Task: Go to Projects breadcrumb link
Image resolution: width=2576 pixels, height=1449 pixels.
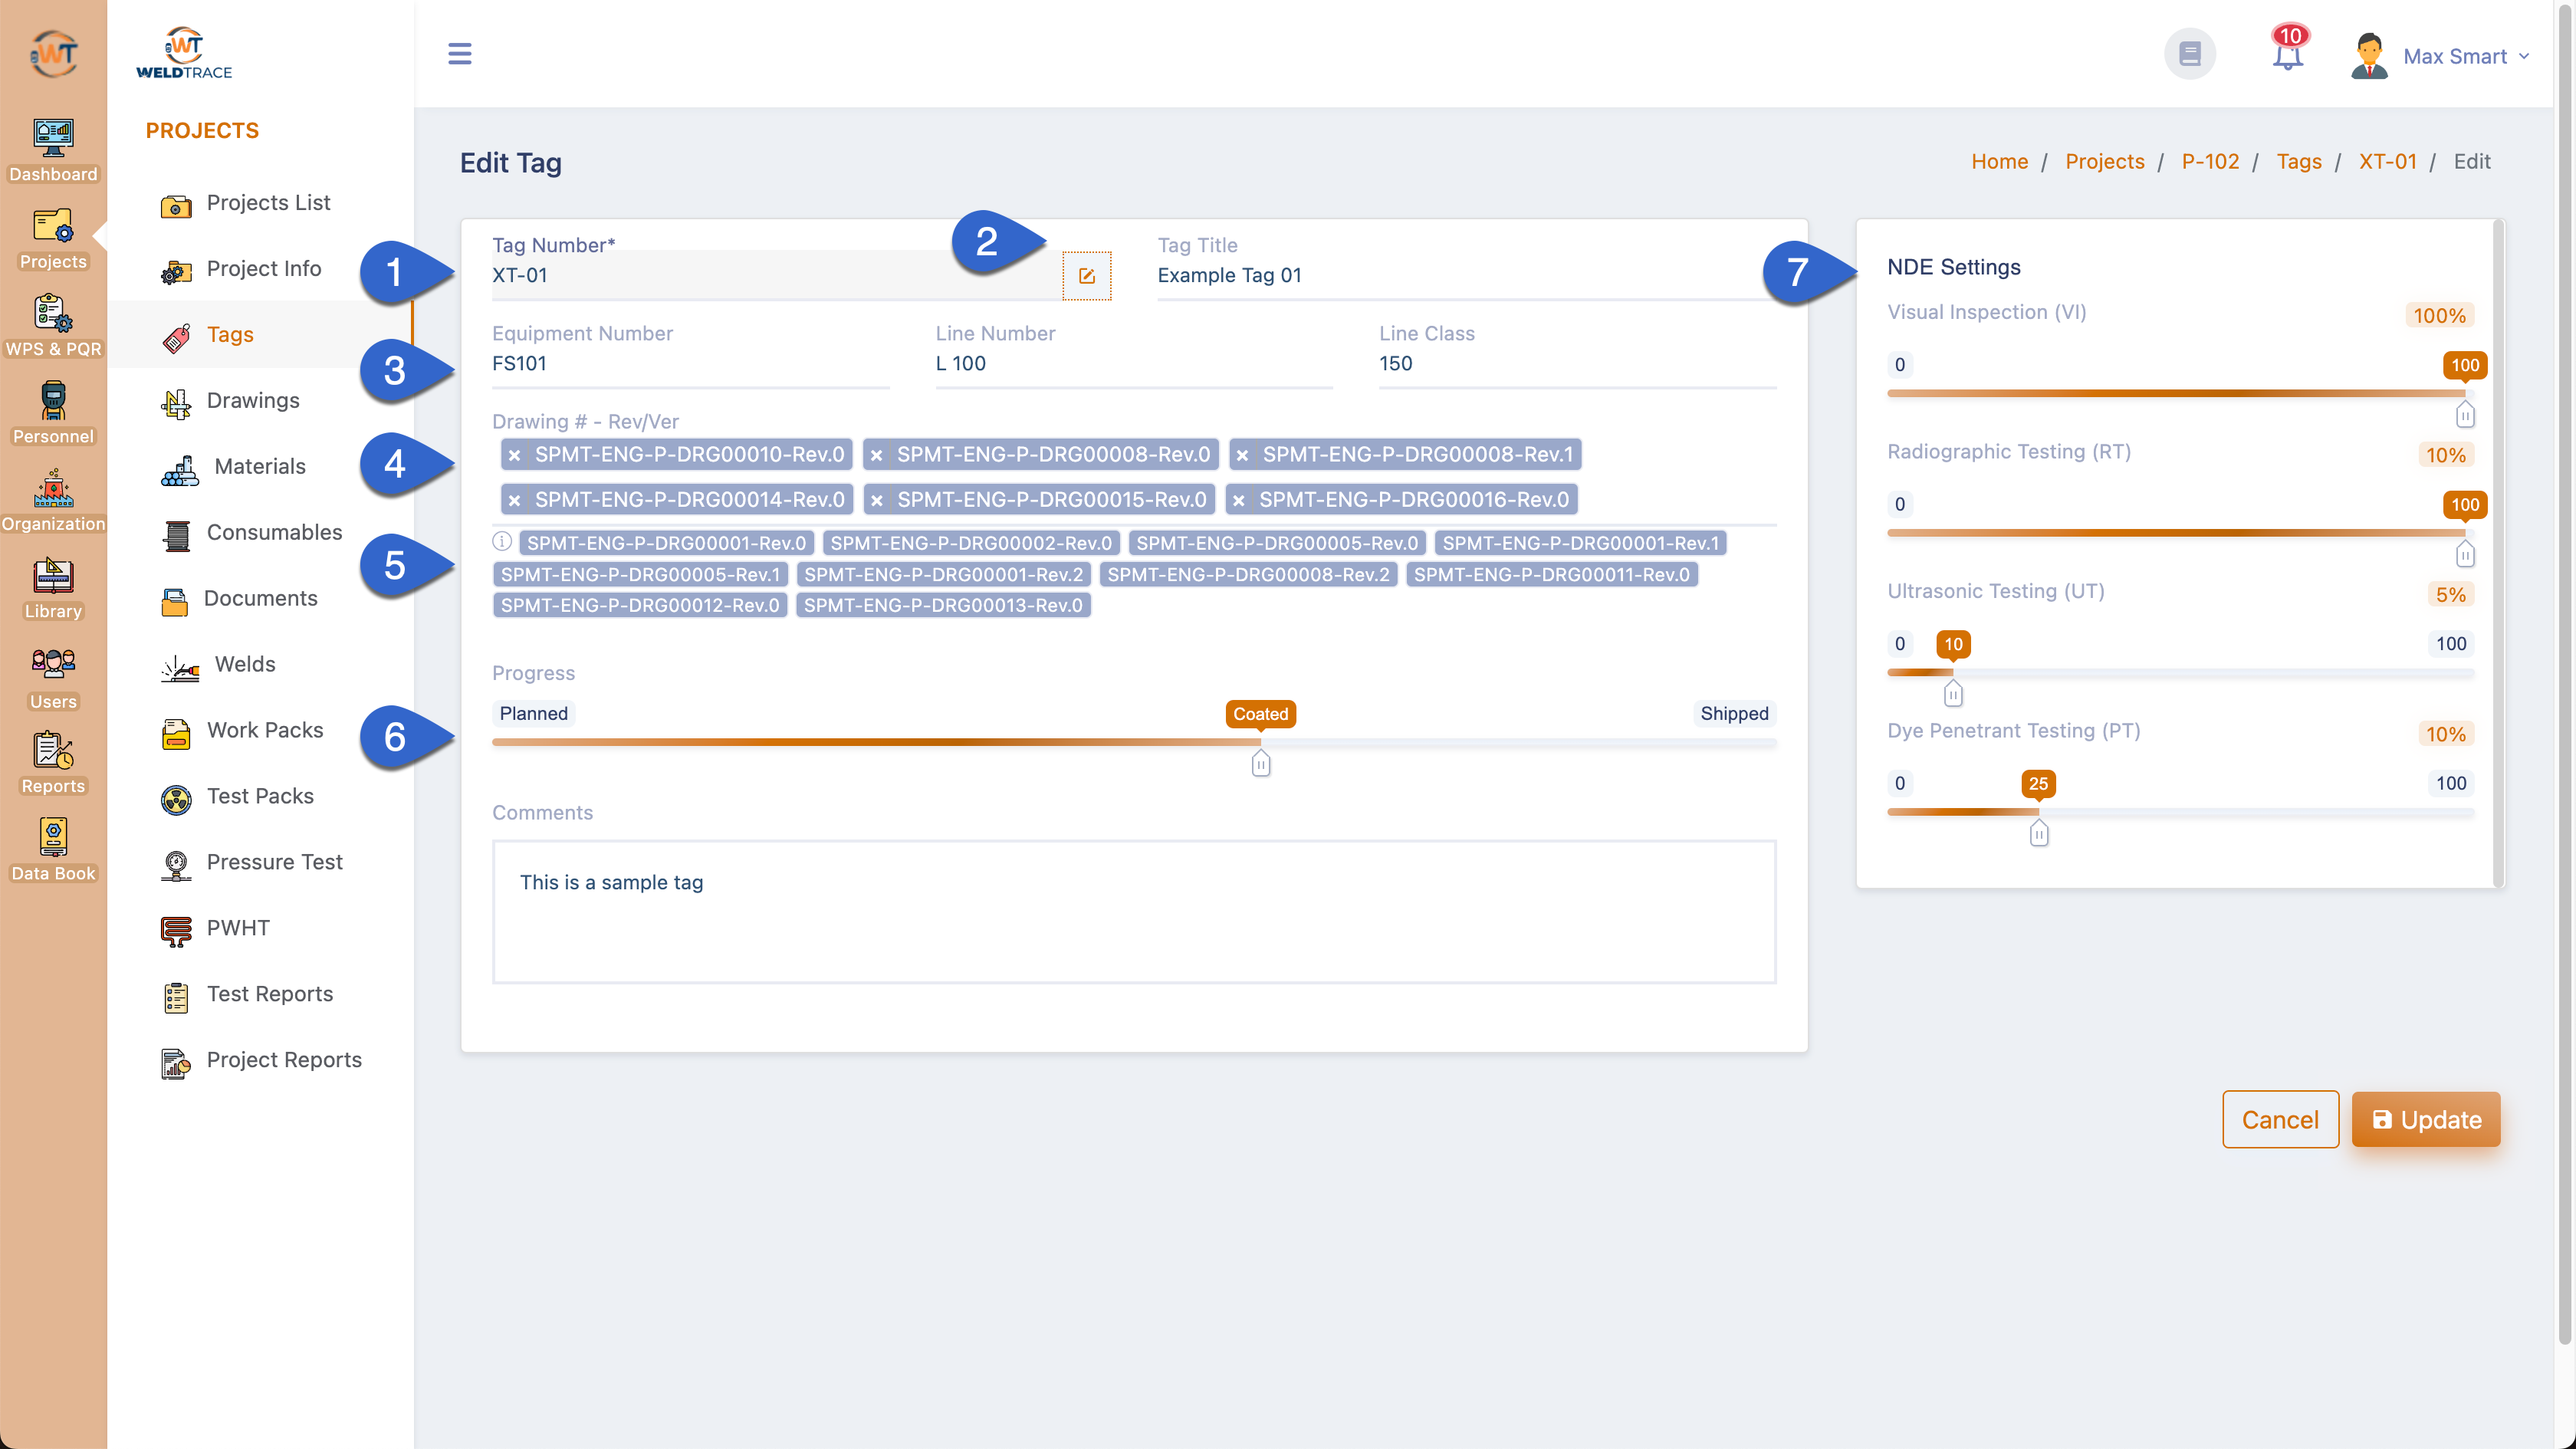Action: pyautogui.click(x=2104, y=162)
